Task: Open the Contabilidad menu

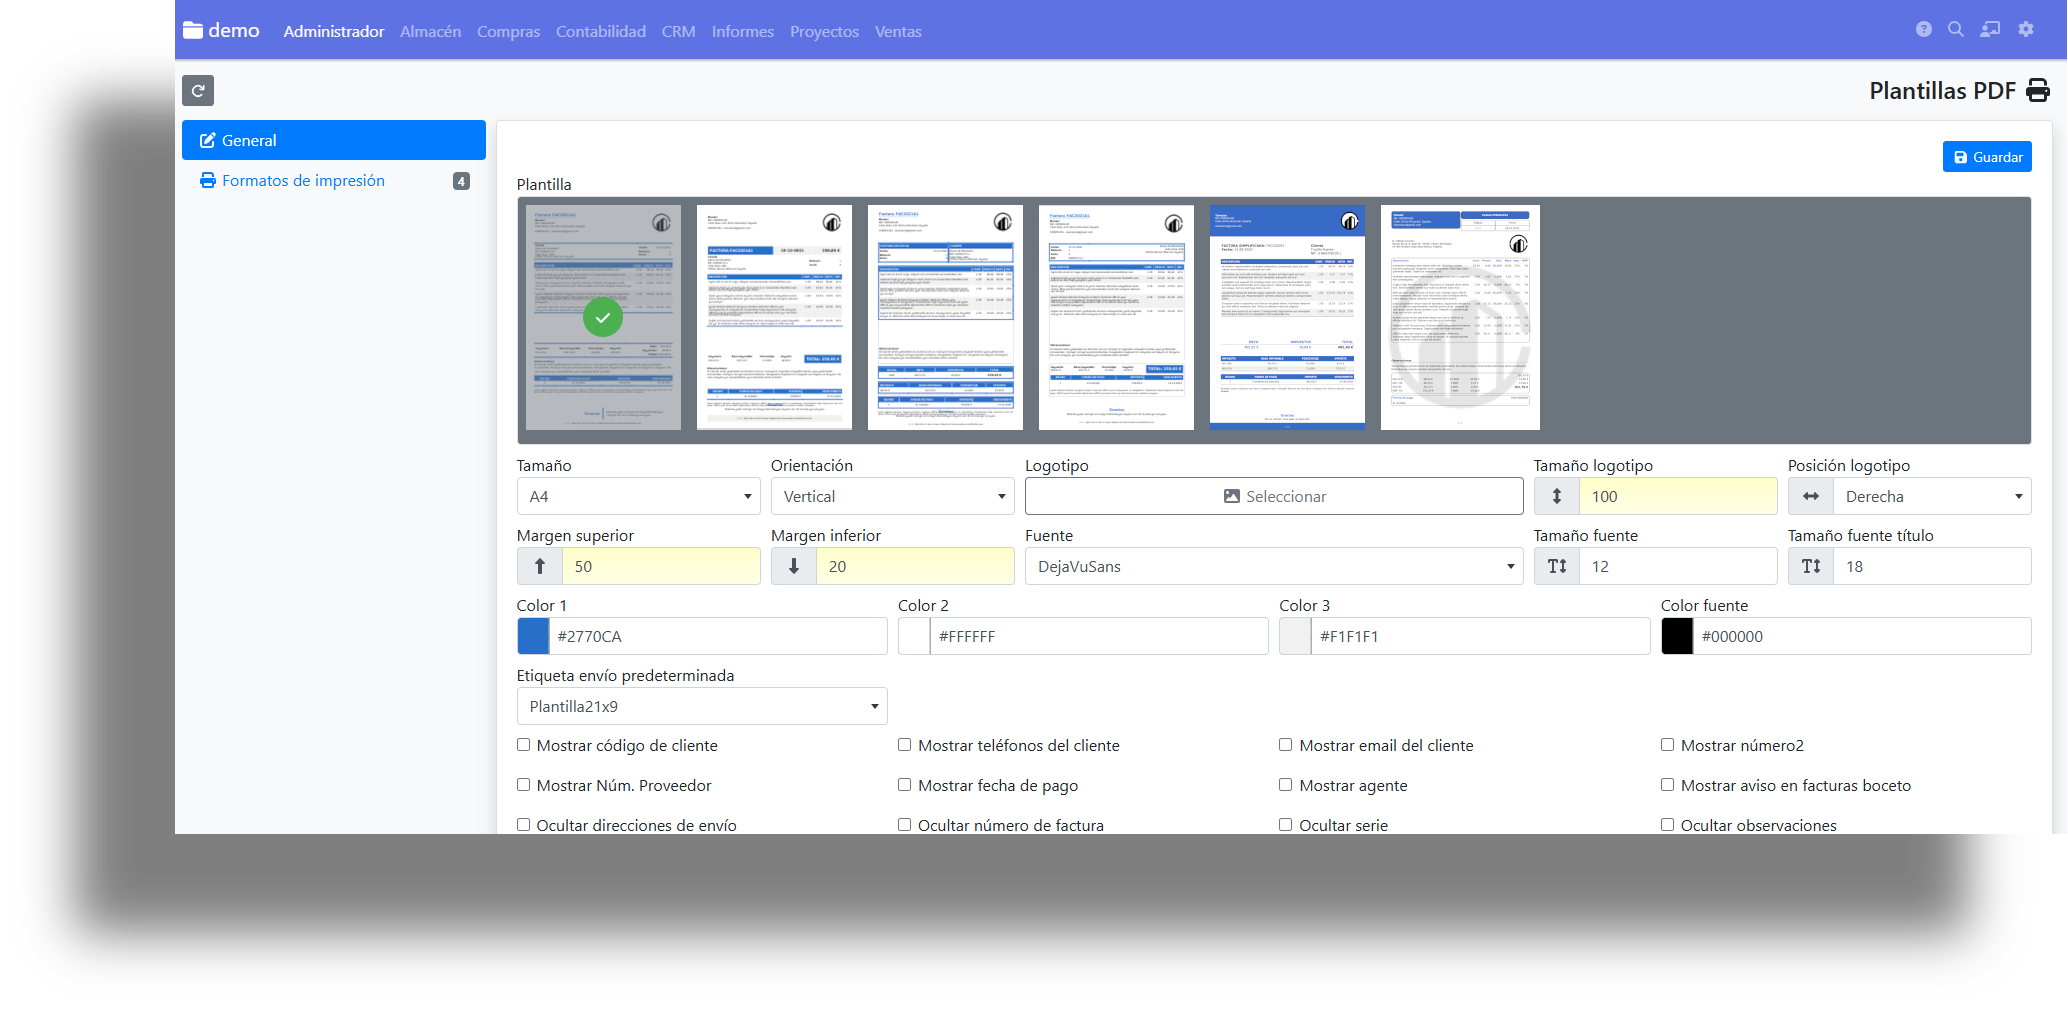Action: [600, 32]
